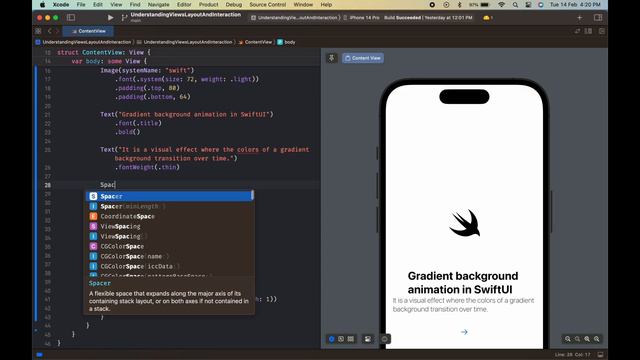Open the body breadcrumb item
The height and width of the screenshot is (360, 640).
click(287, 42)
